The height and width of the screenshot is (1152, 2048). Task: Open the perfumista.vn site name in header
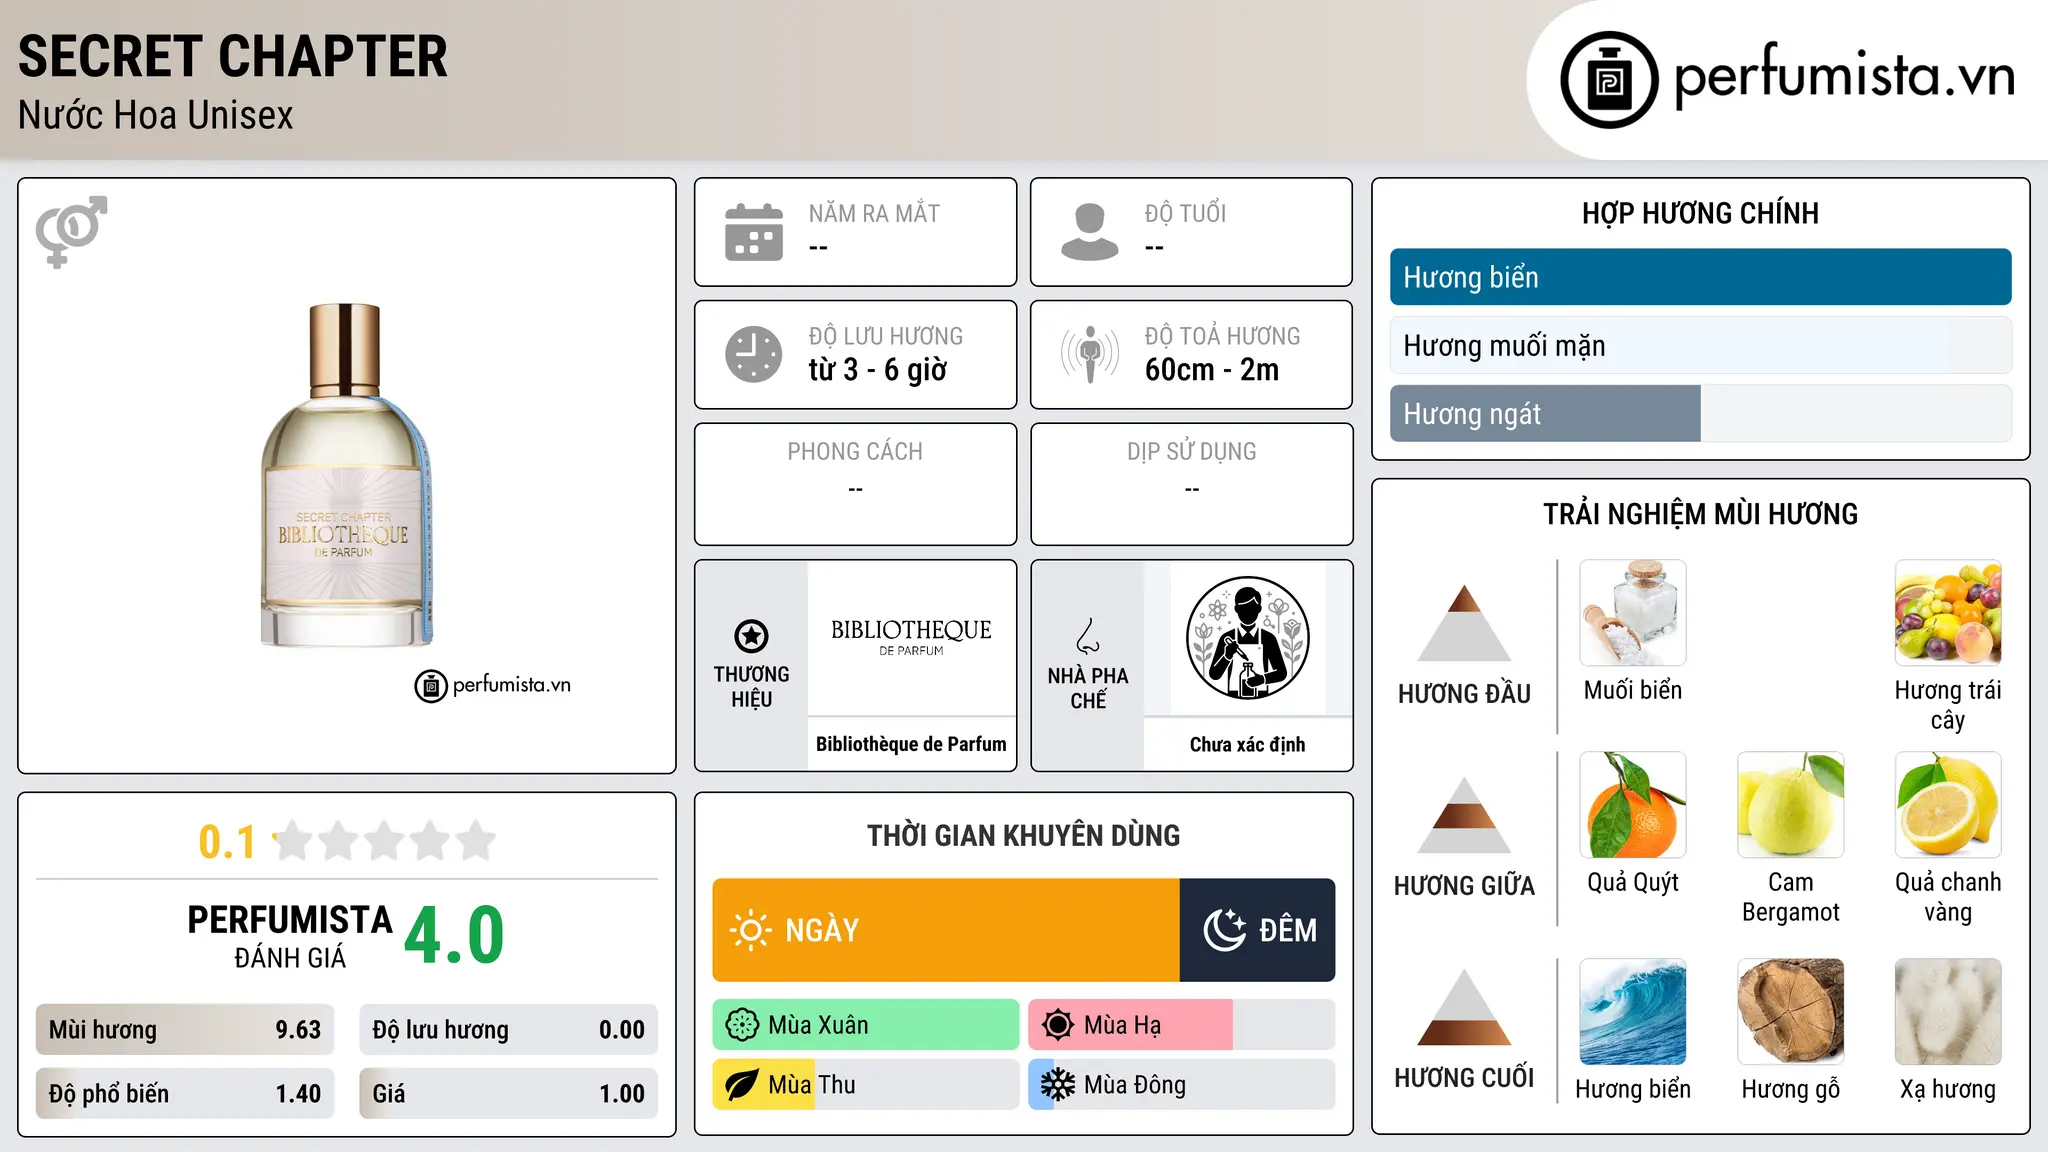[1845, 76]
